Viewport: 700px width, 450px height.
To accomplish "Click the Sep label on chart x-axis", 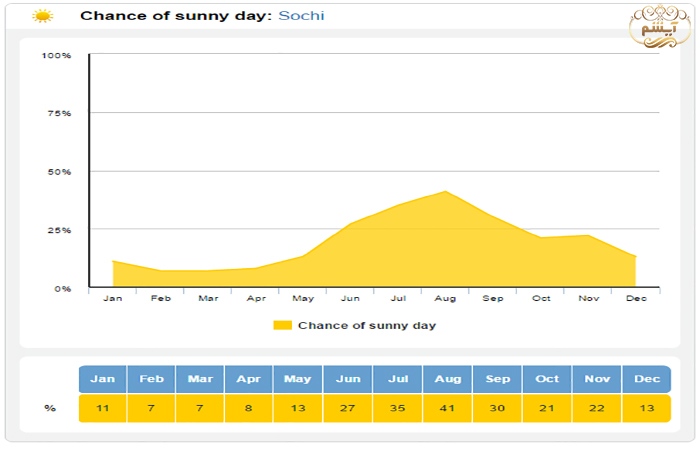I will pos(493,298).
